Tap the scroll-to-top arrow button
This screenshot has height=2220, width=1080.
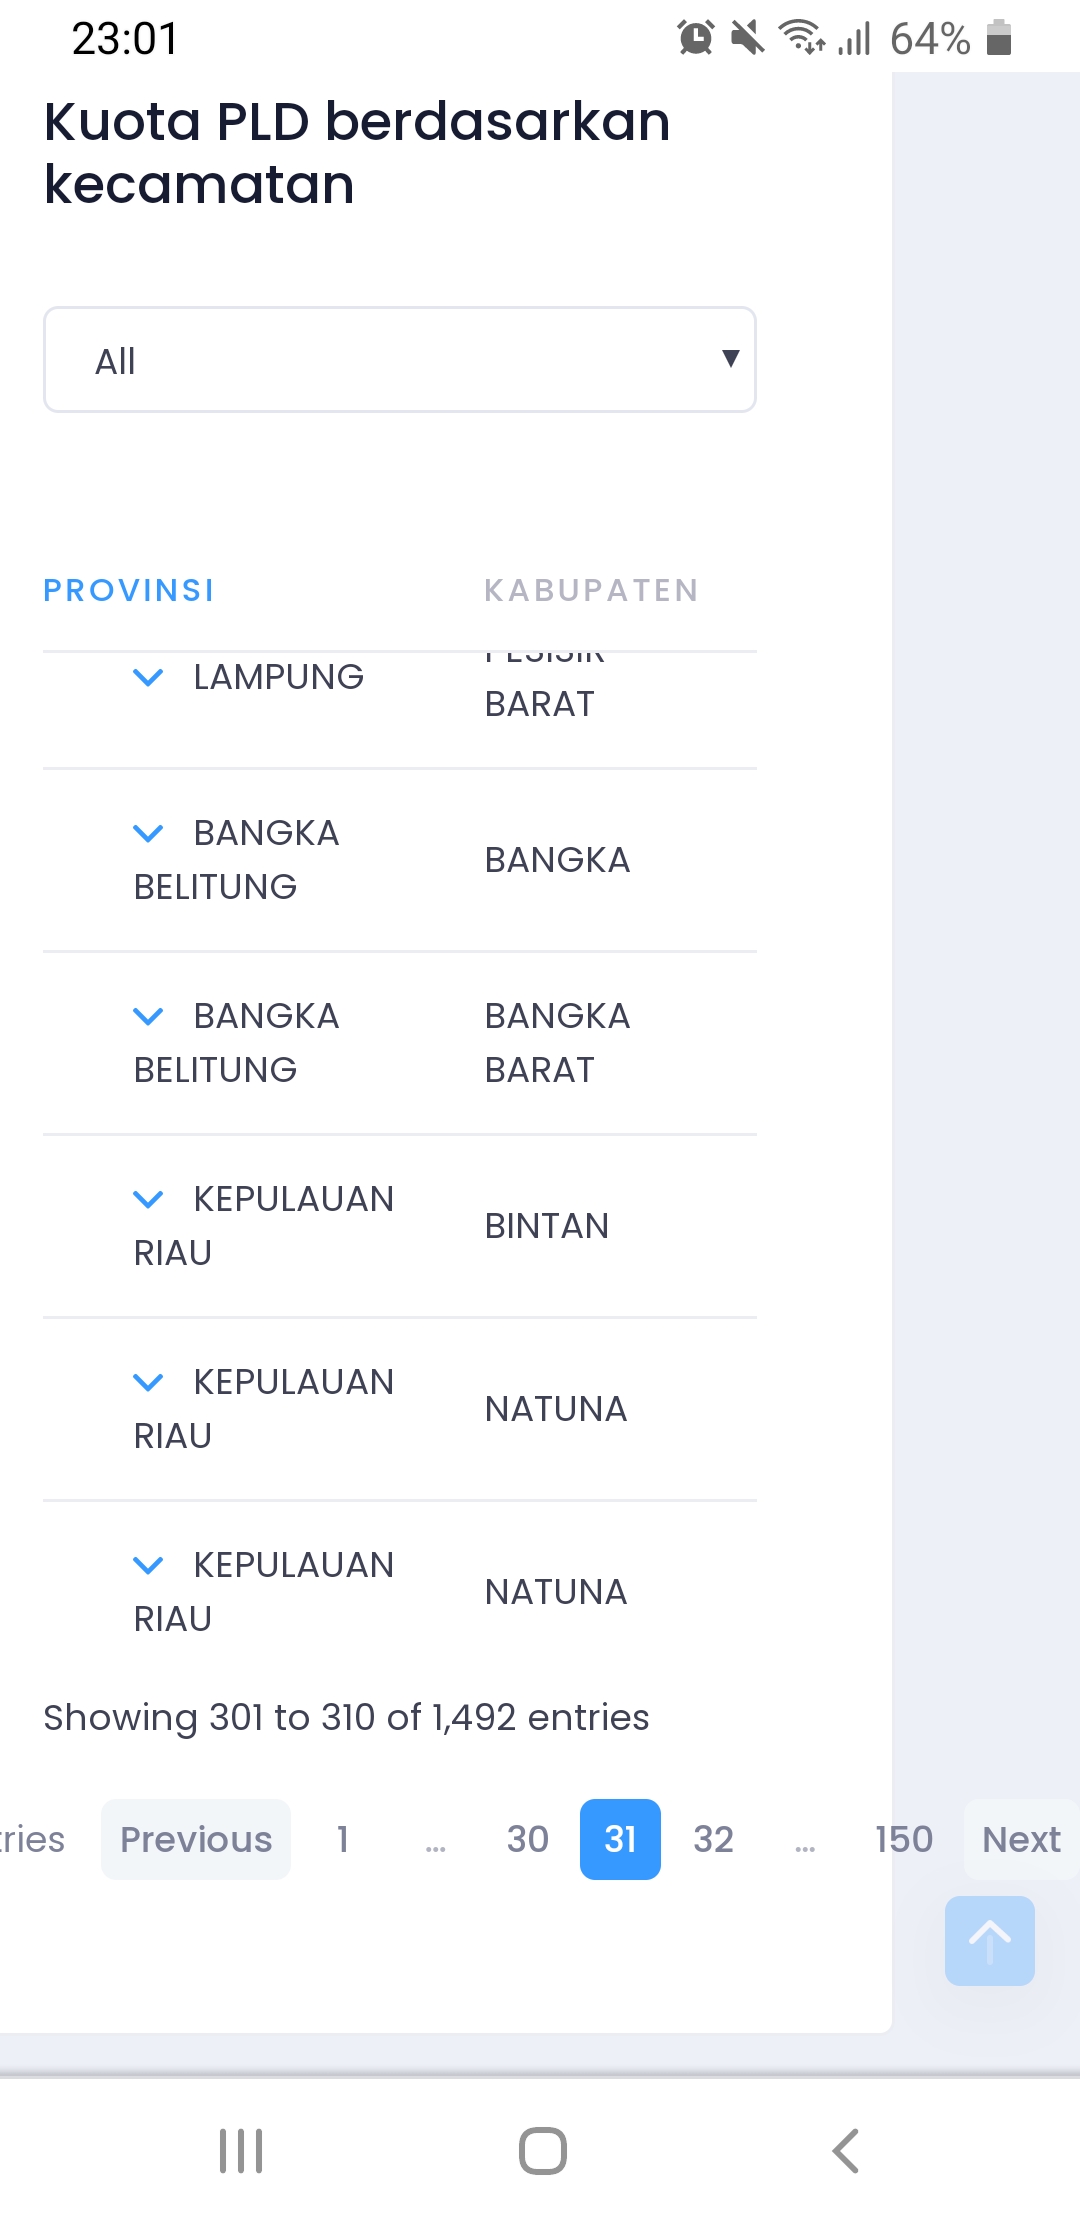click(989, 1940)
